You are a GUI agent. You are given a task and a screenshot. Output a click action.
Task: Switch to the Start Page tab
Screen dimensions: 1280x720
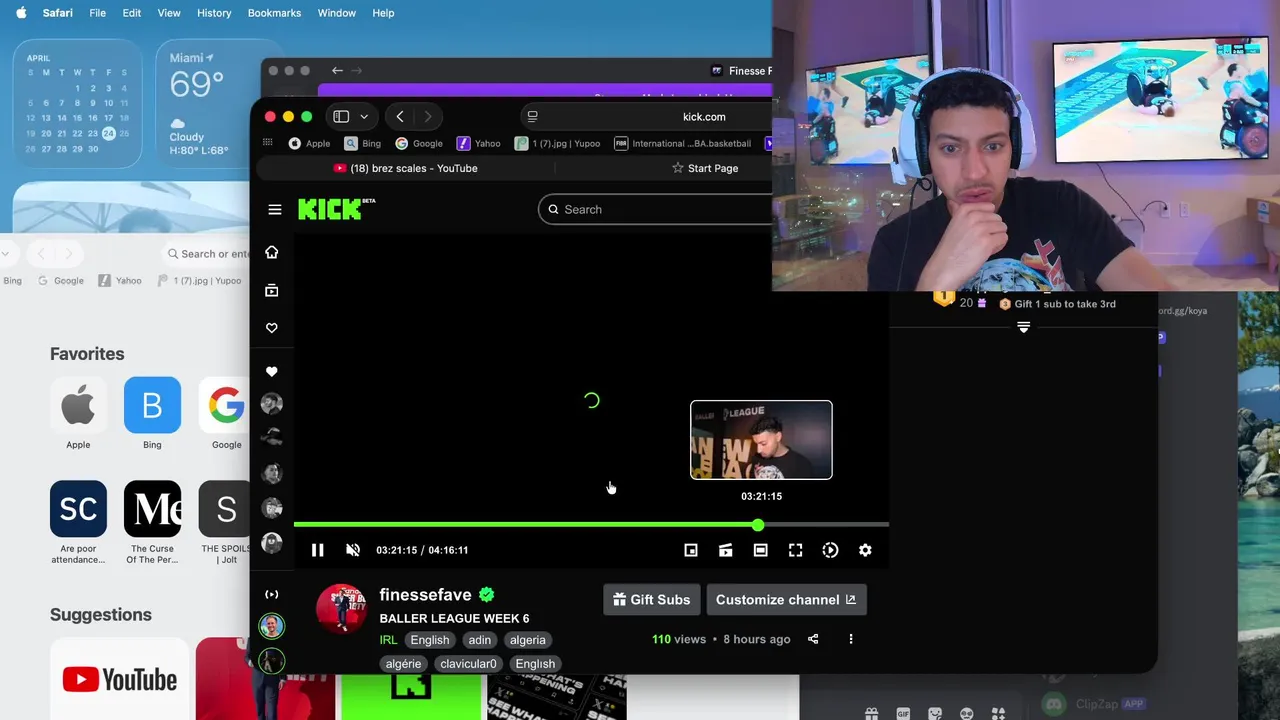[x=705, y=168]
